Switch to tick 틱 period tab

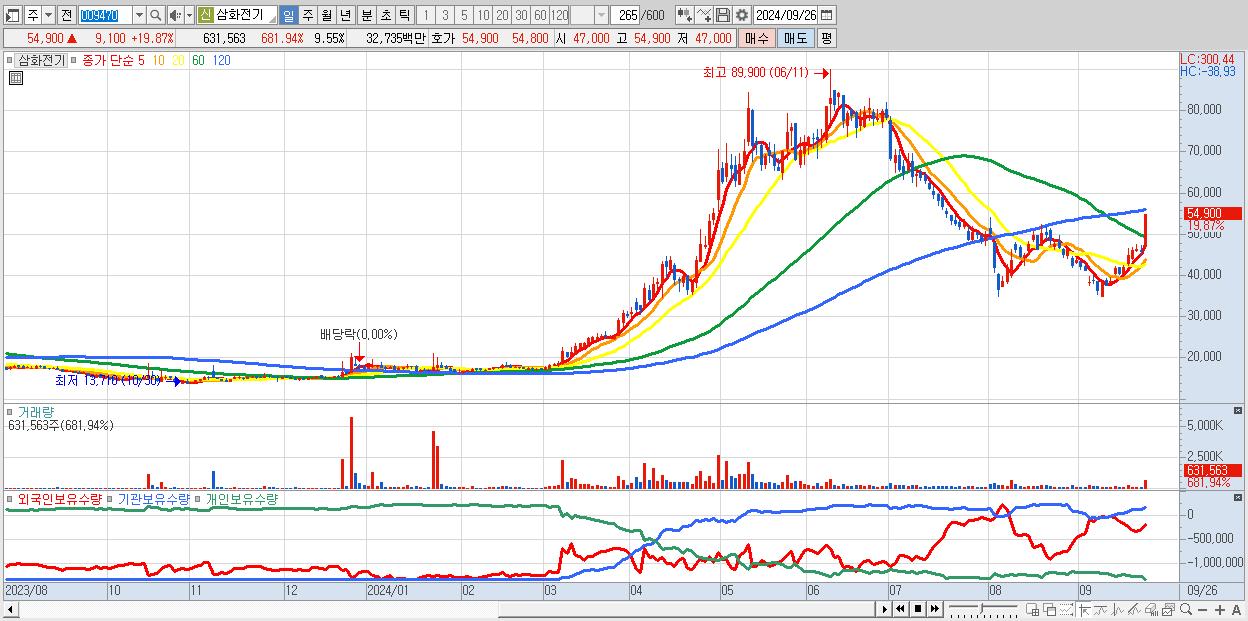(x=404, y=15)
